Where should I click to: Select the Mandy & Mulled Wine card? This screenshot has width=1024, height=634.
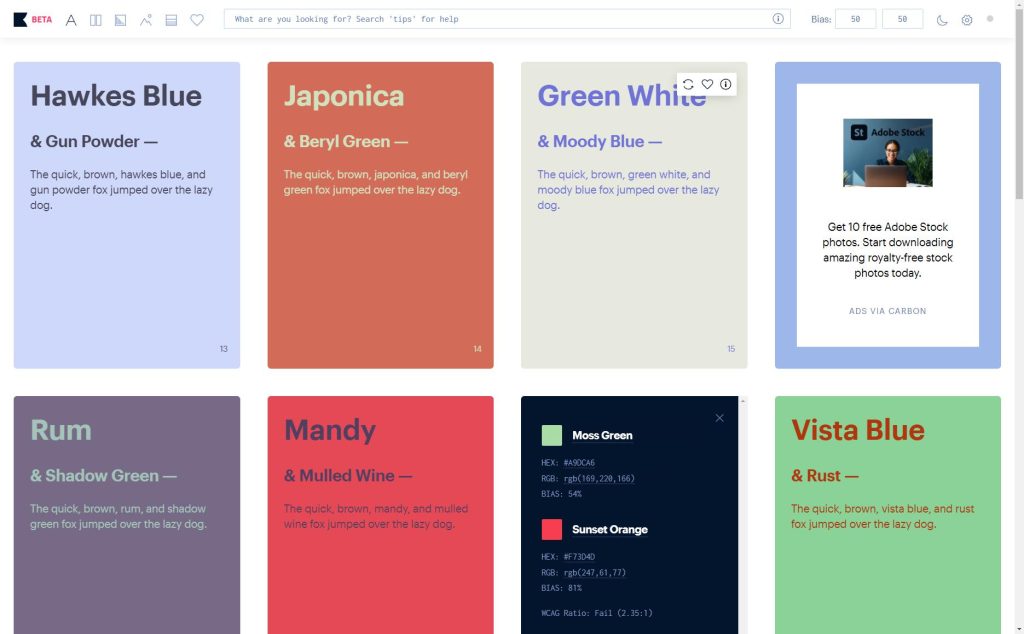tap(381, 515)
